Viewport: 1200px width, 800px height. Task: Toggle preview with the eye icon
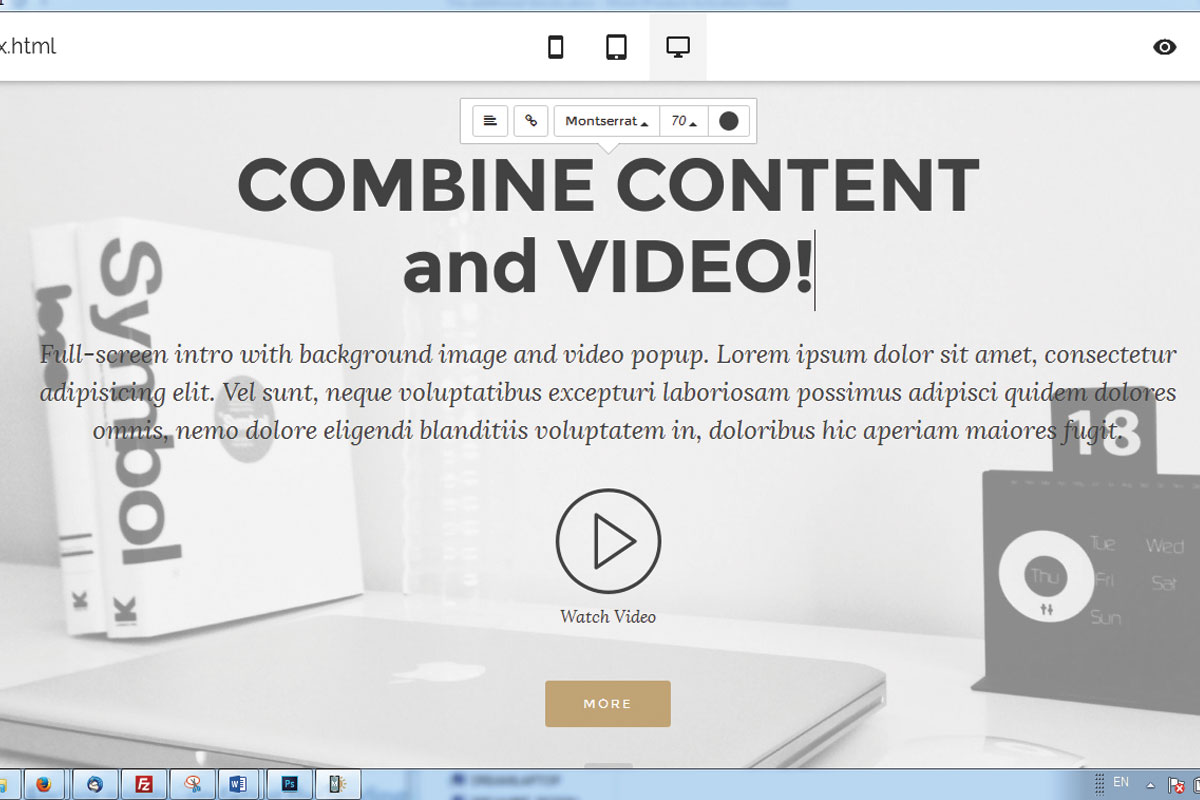click(1164, 47)
